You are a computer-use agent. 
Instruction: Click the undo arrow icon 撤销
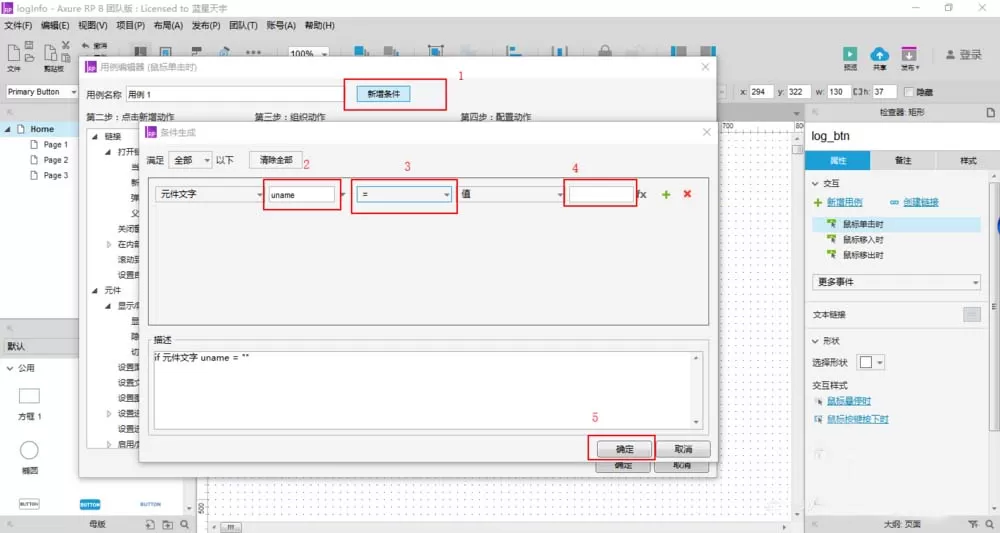tap(85, 46)
